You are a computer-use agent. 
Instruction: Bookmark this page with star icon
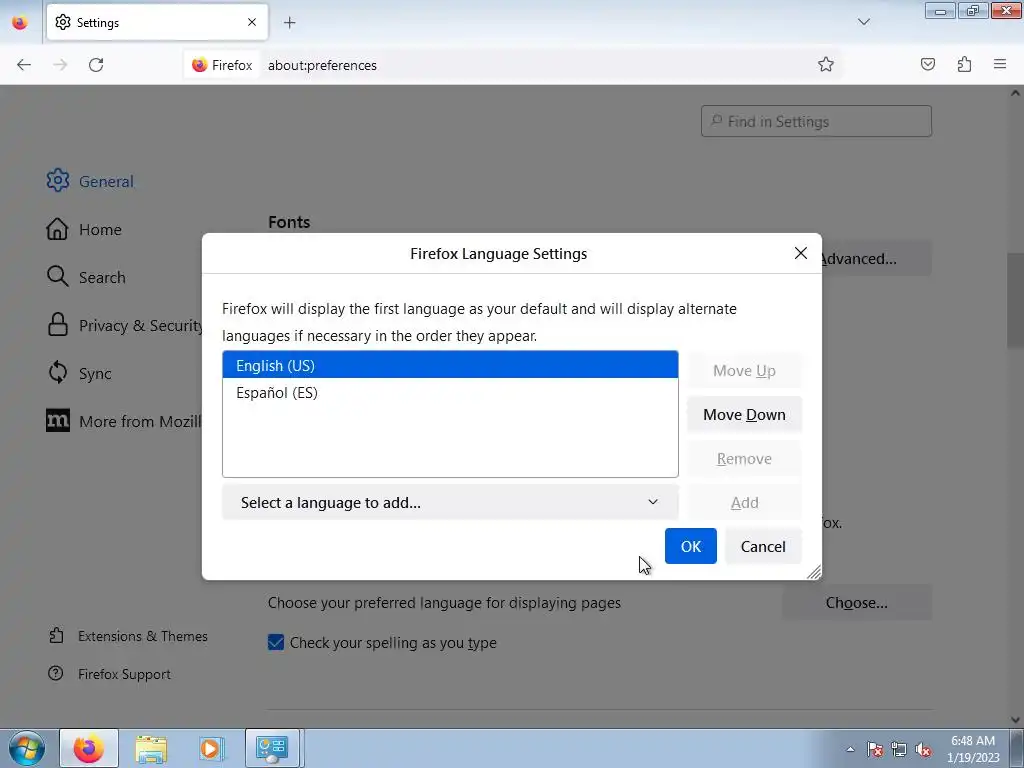coord(825,64)
